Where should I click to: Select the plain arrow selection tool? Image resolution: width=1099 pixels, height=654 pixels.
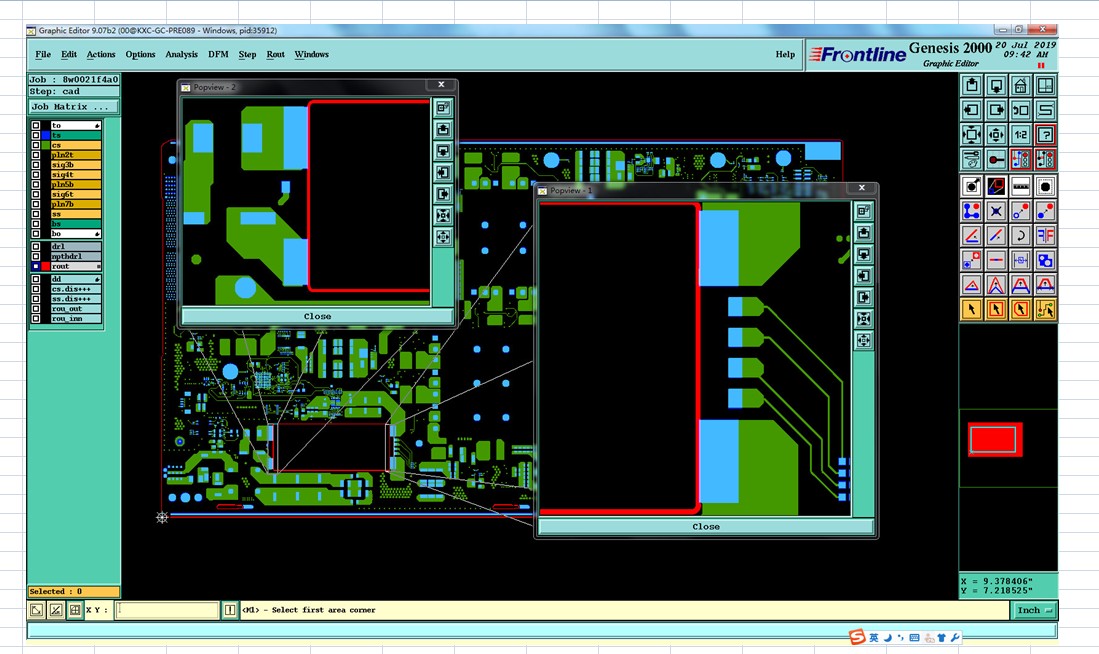971,309
